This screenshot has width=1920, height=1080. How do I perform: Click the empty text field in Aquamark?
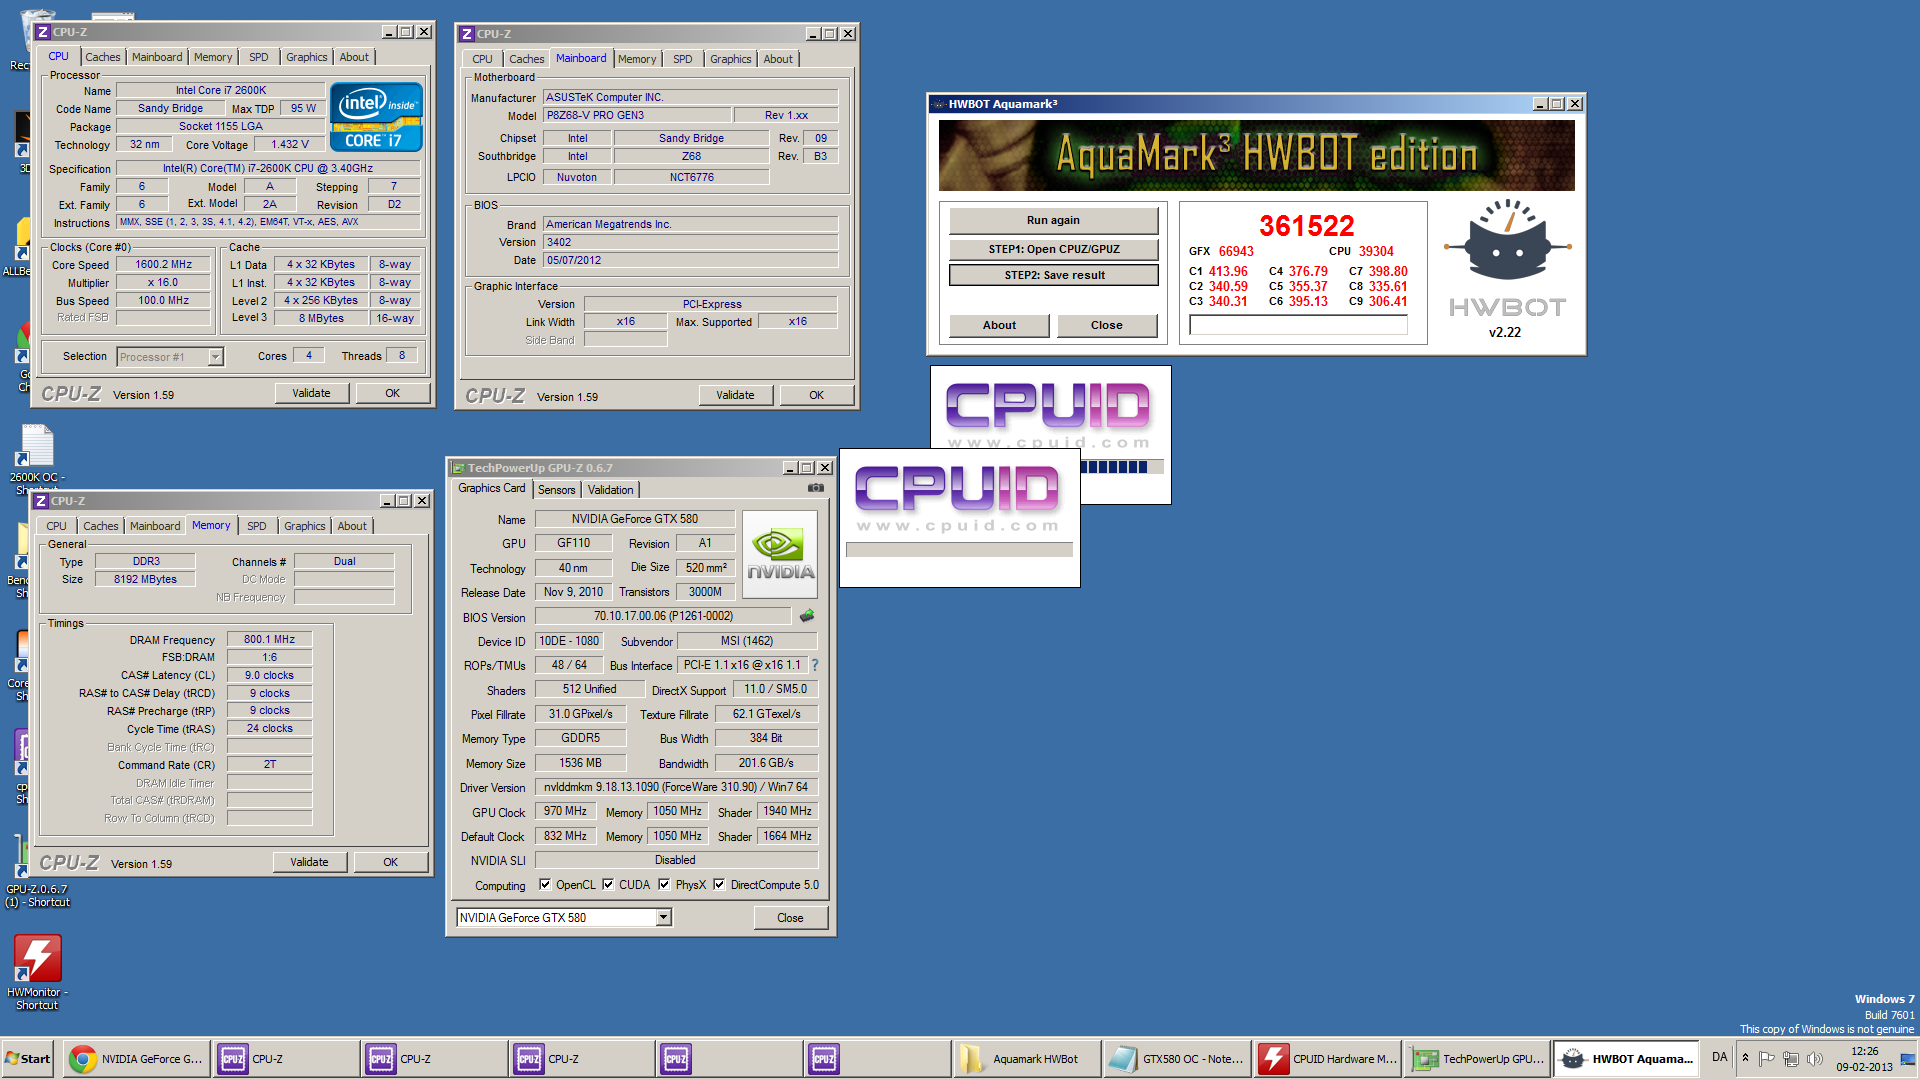point(1298,325)
